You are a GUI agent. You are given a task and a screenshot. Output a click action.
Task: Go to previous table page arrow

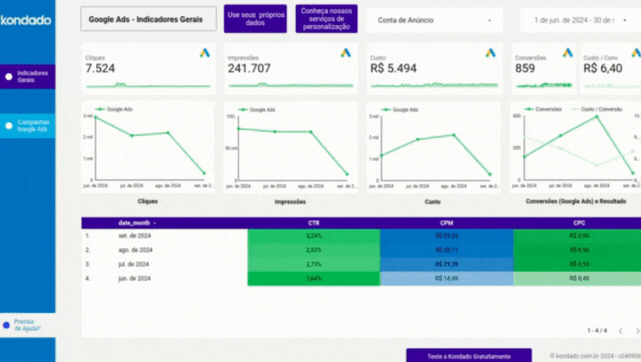click(x=621, y=331)
